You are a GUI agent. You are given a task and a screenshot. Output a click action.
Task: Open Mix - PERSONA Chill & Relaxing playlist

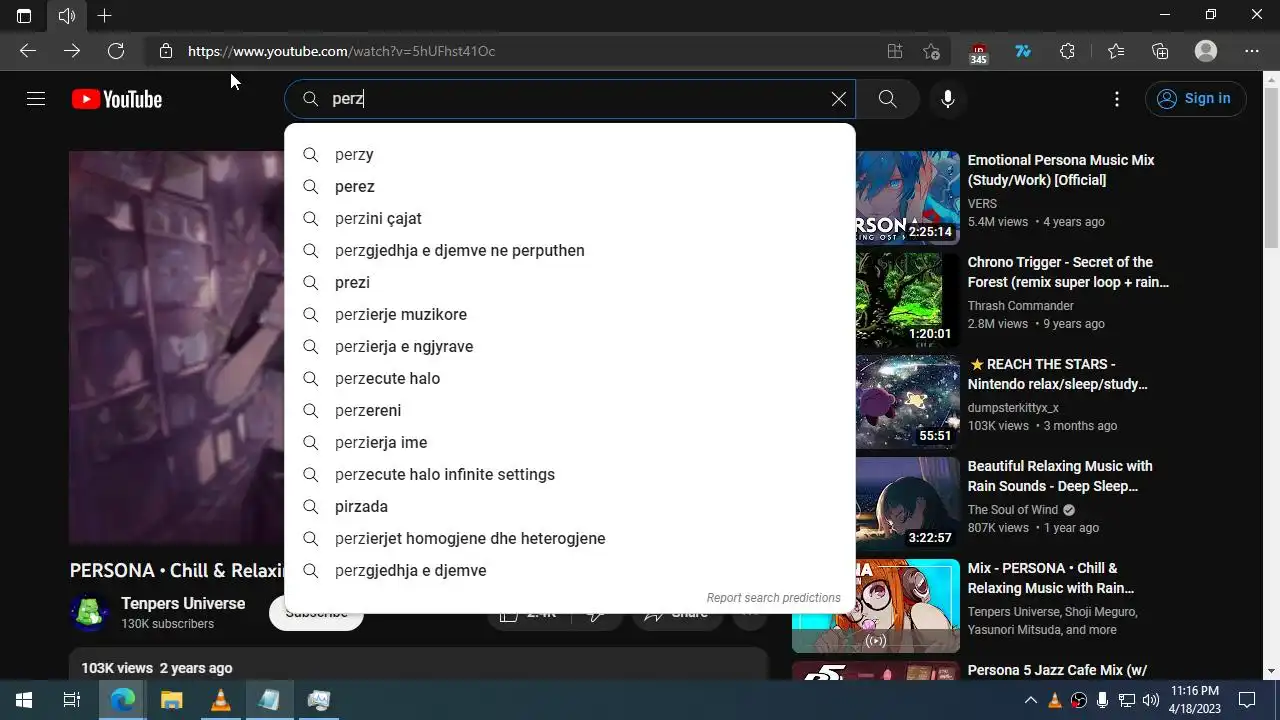coord(1051,578)
